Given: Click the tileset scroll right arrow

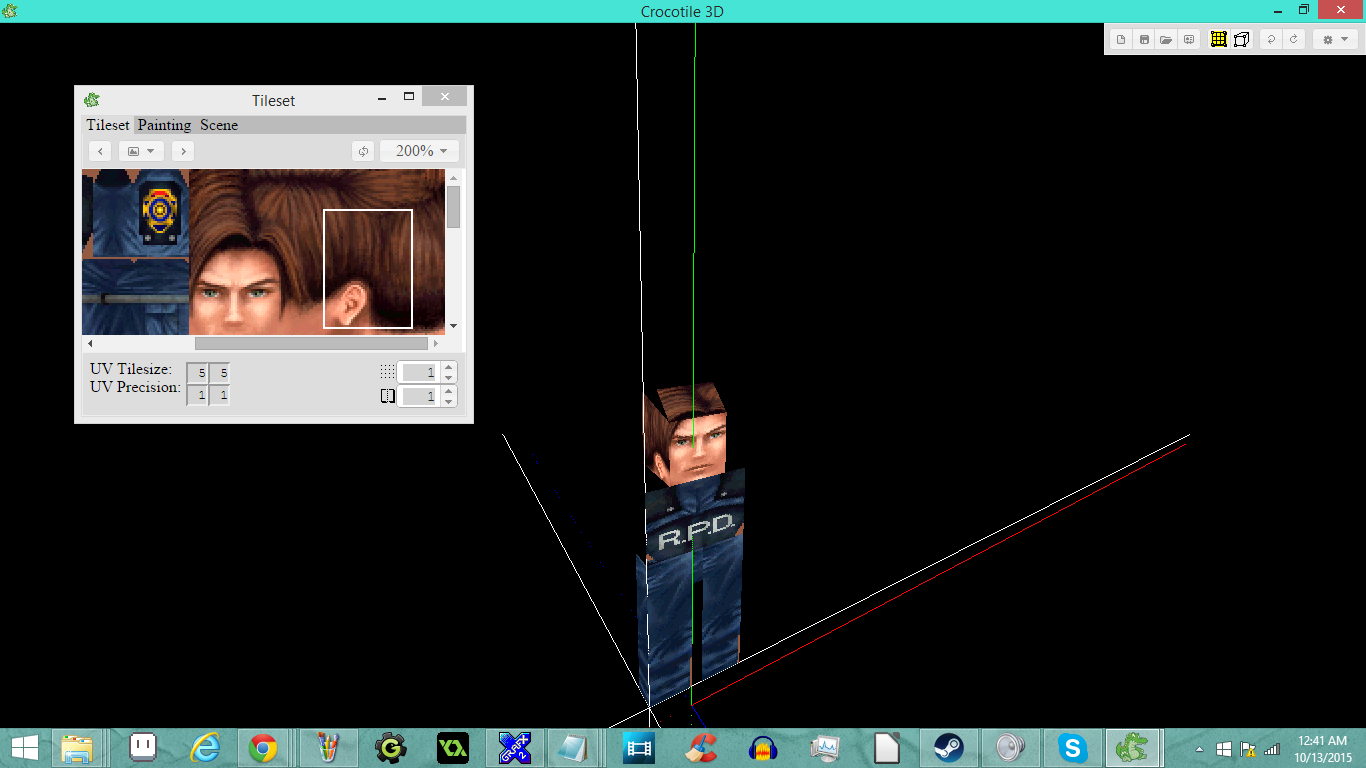Looking at the screenshot, I should click(436, 343).
